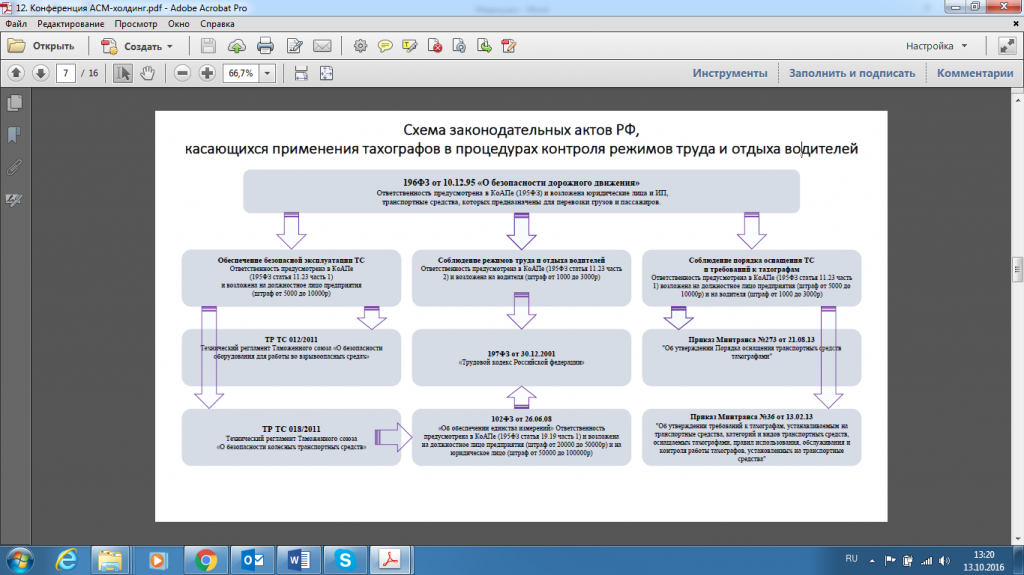Click the edit text page icon
This screenshot has height=575, width=1024.
click(295, 46)
